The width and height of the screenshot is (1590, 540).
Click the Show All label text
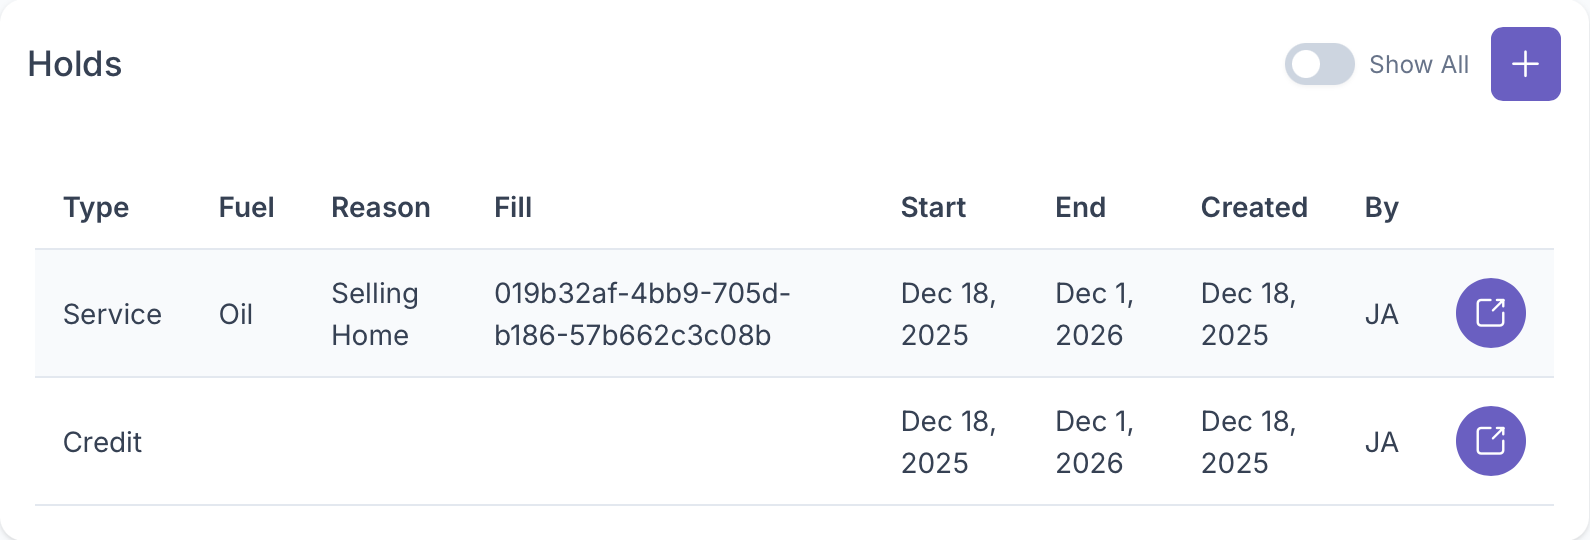pyautogui.click(x=1418, y=64)
